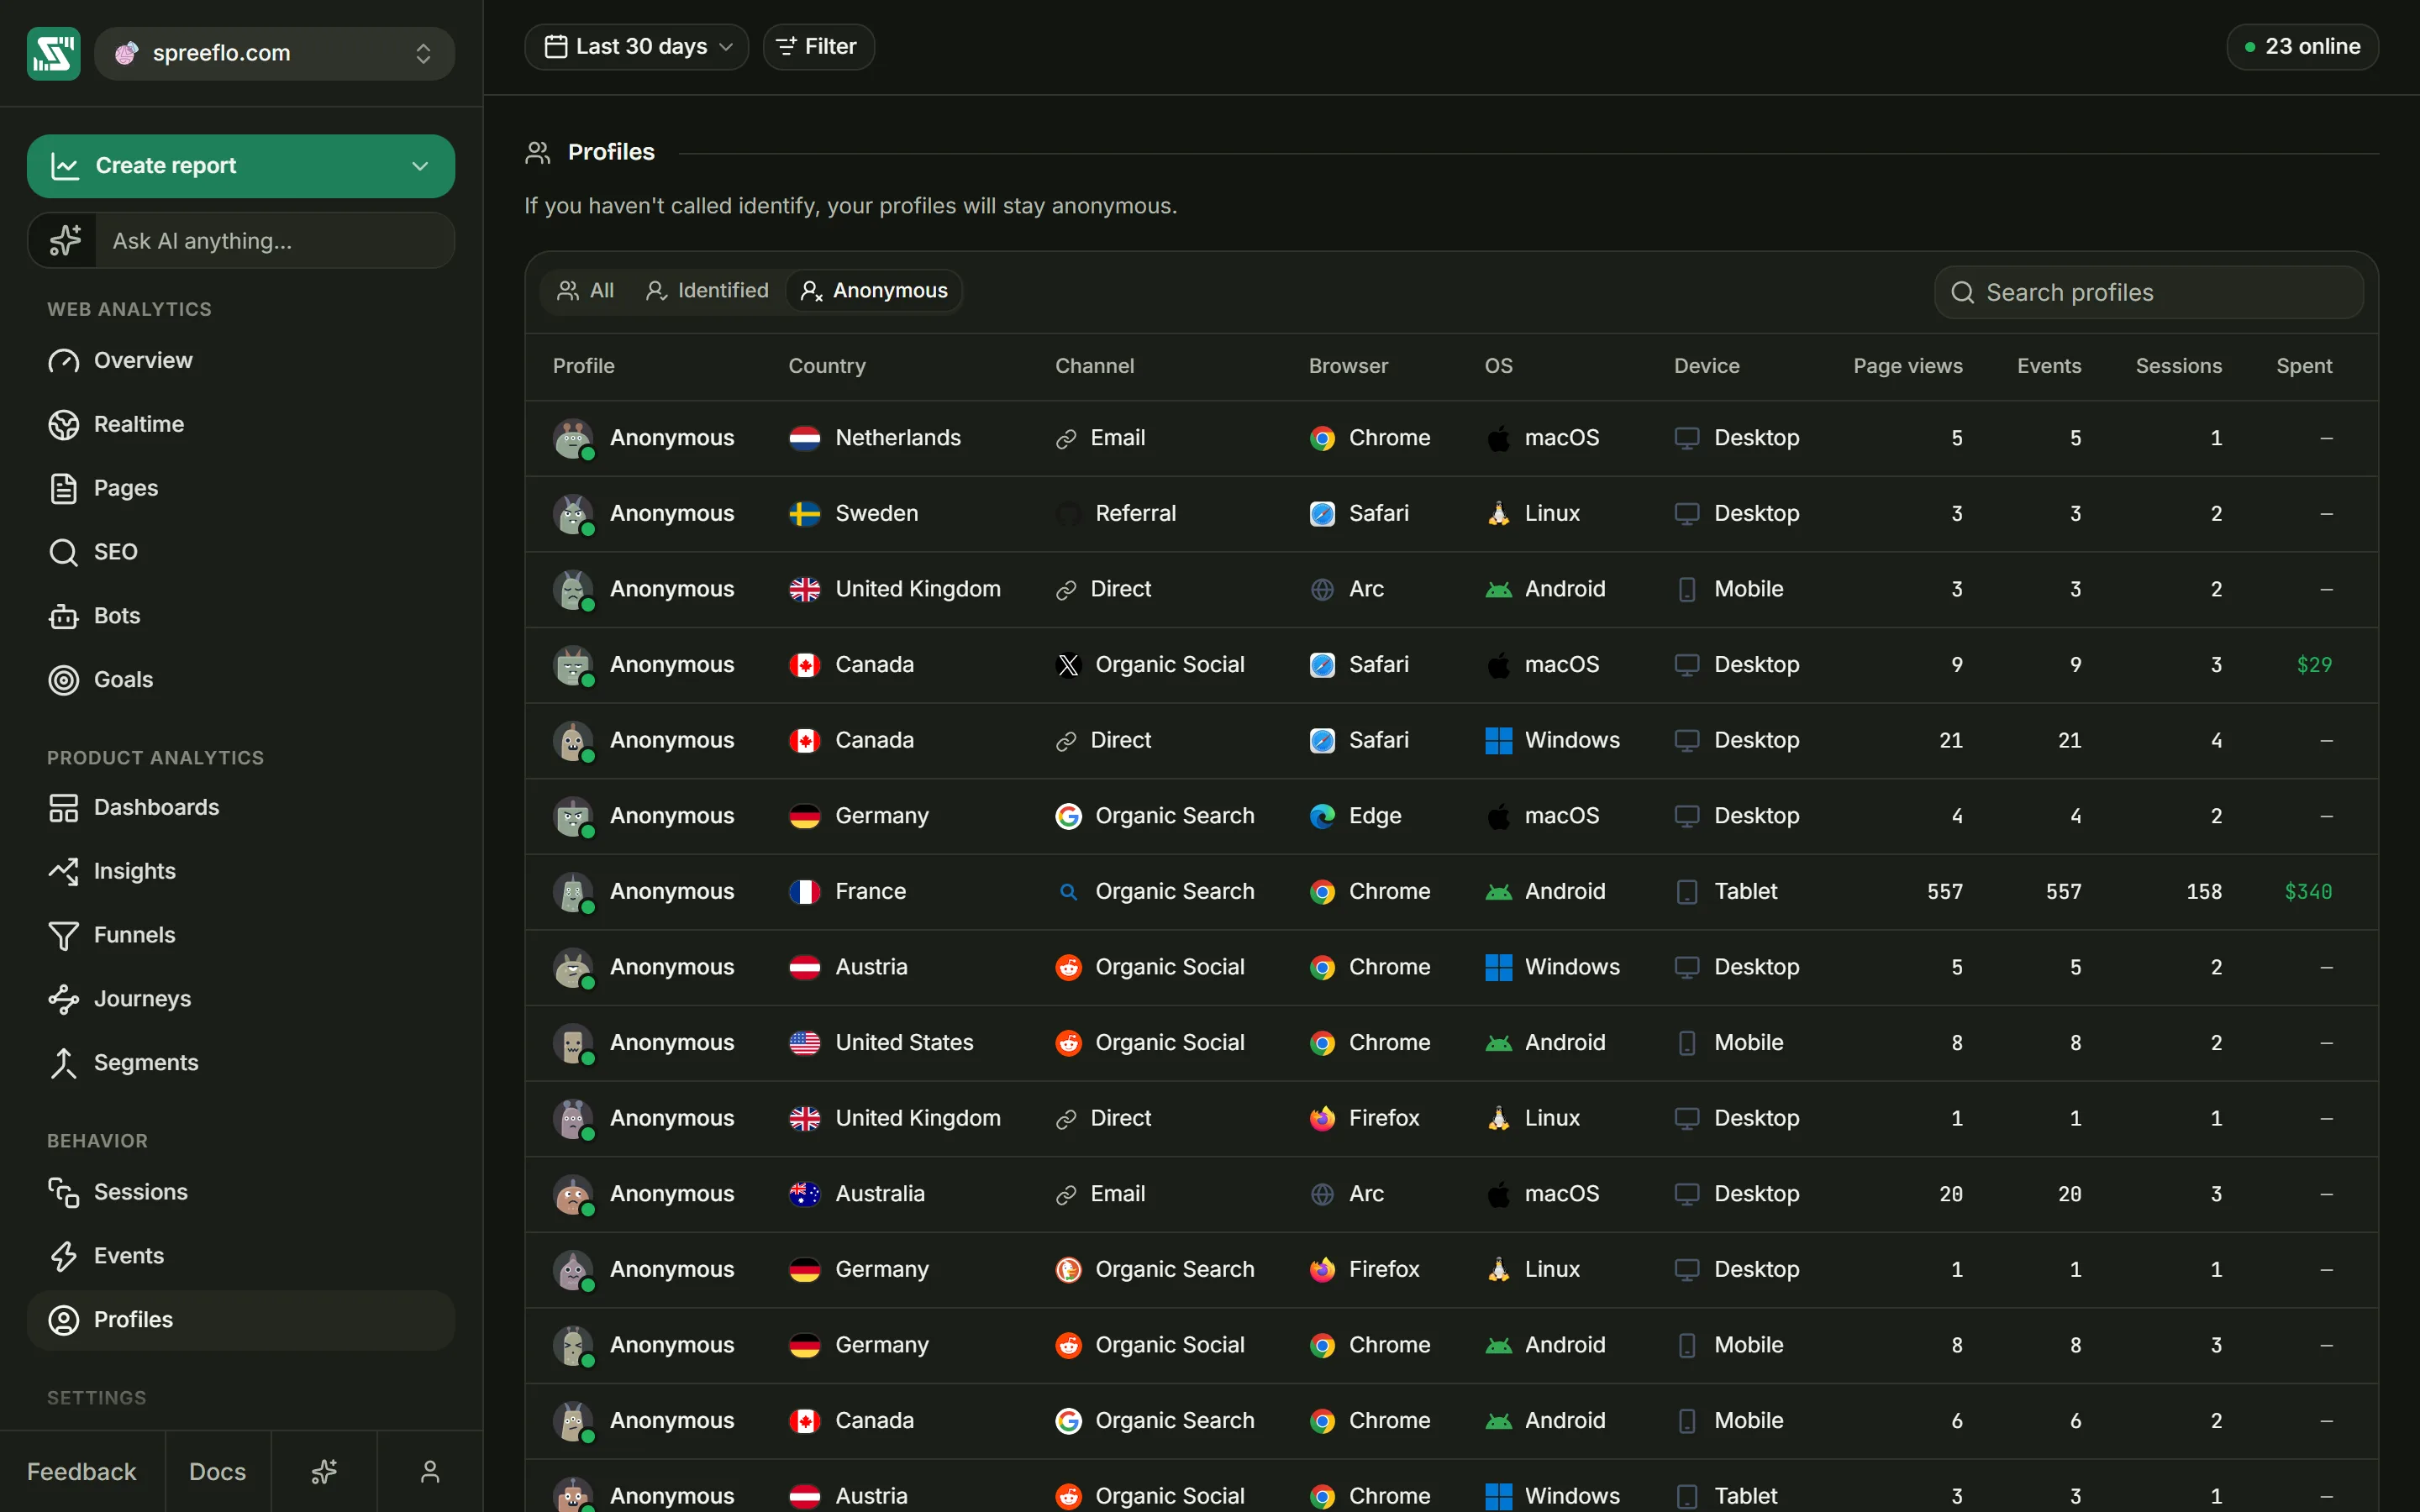
Task: Click the $29 spent value
Action: tap(2314, 665)
